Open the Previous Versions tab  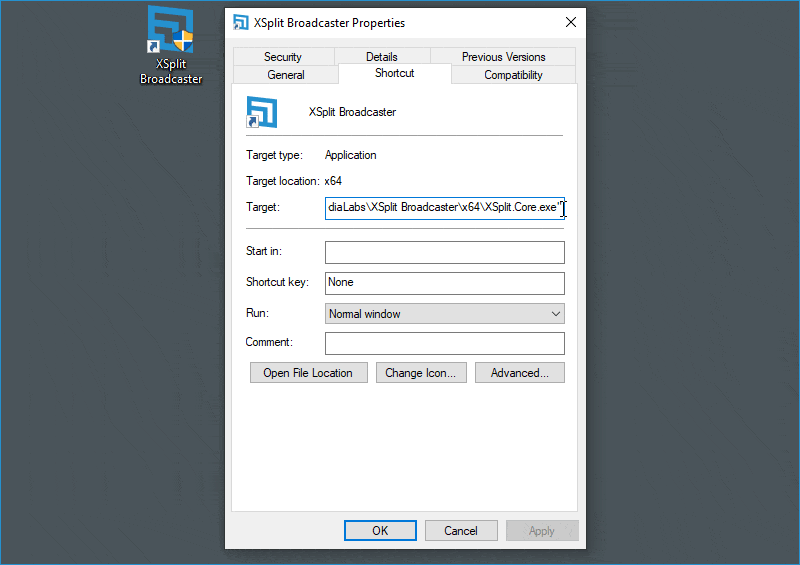click(503, 57)
